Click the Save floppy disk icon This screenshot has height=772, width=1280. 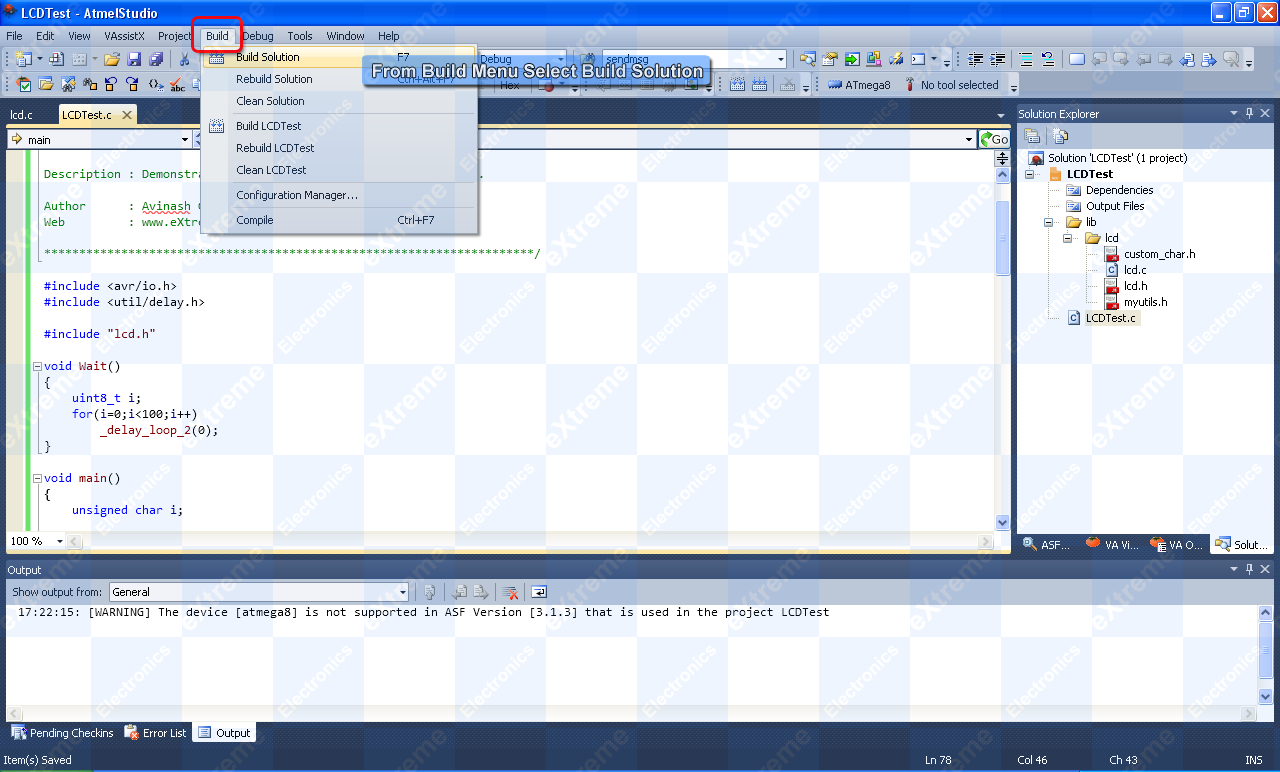point(134,59)
